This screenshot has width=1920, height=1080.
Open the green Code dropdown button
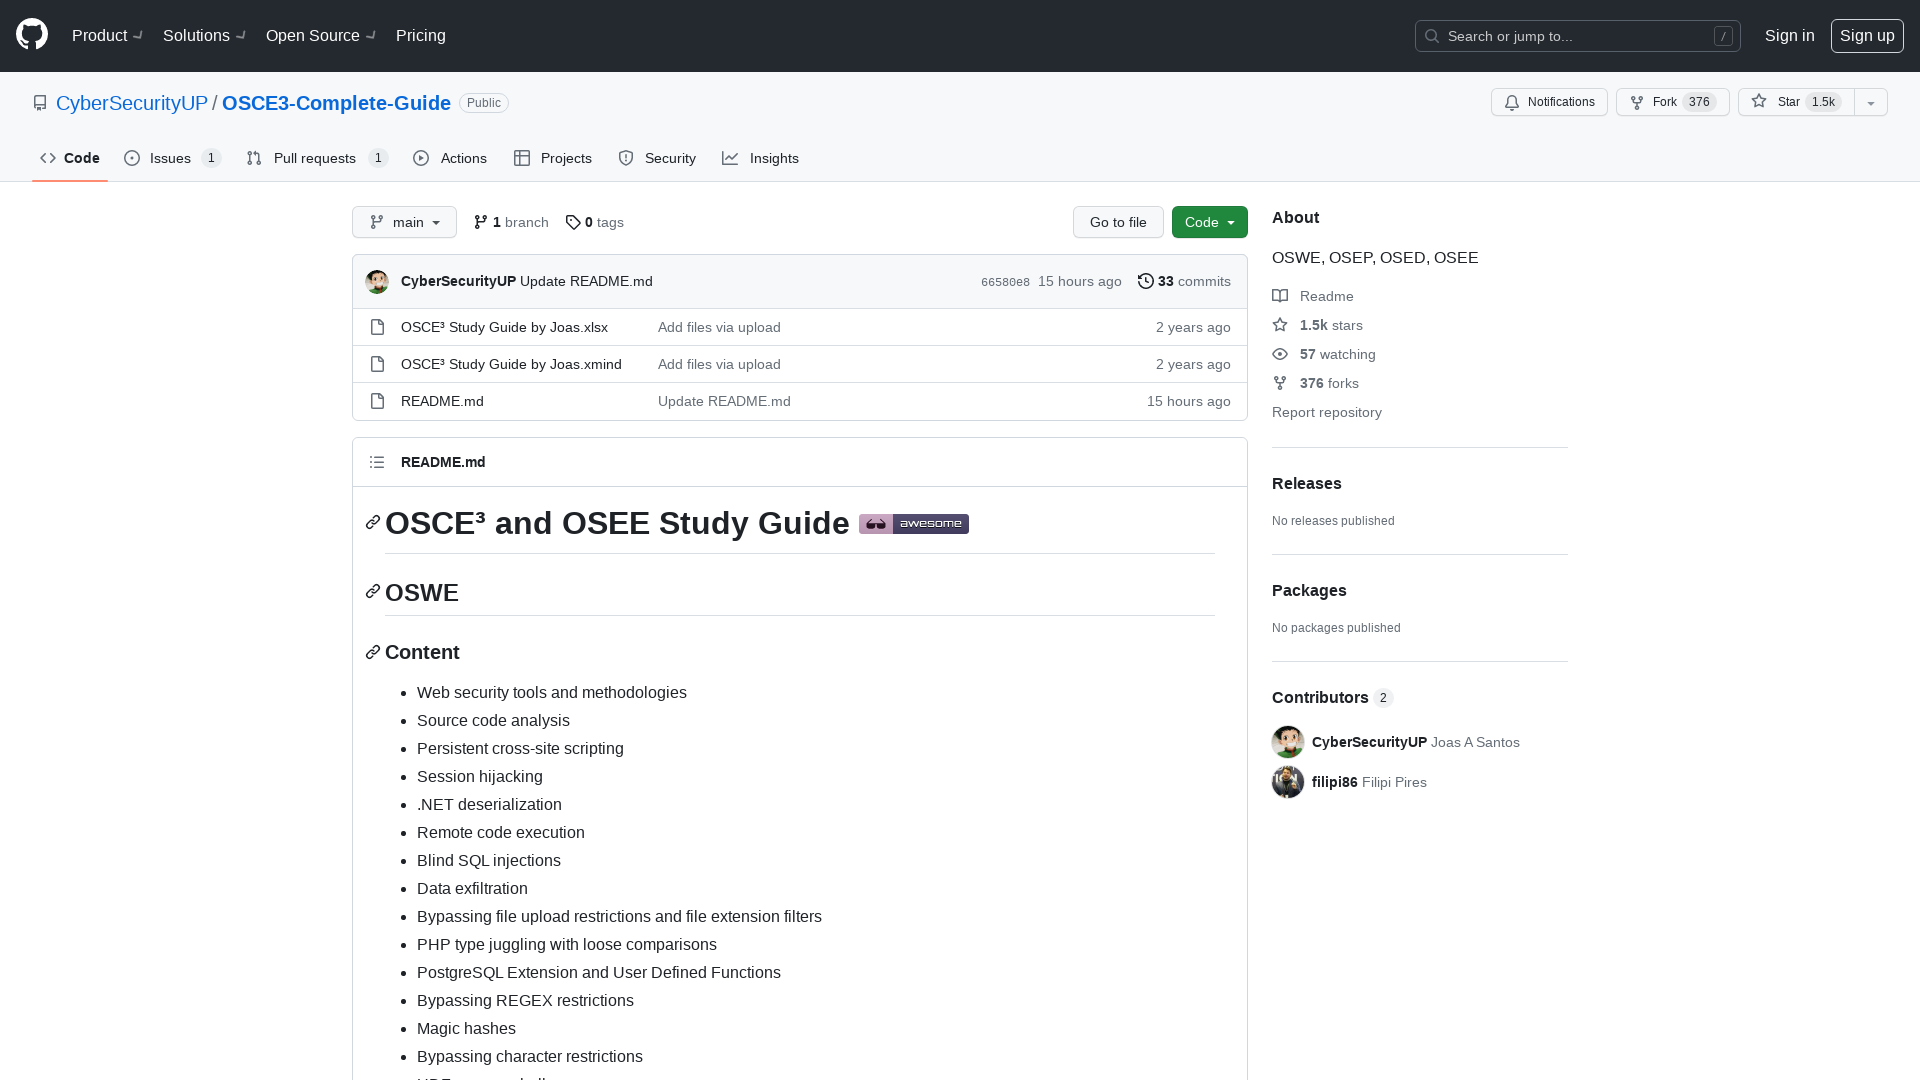click(1209, 222)
